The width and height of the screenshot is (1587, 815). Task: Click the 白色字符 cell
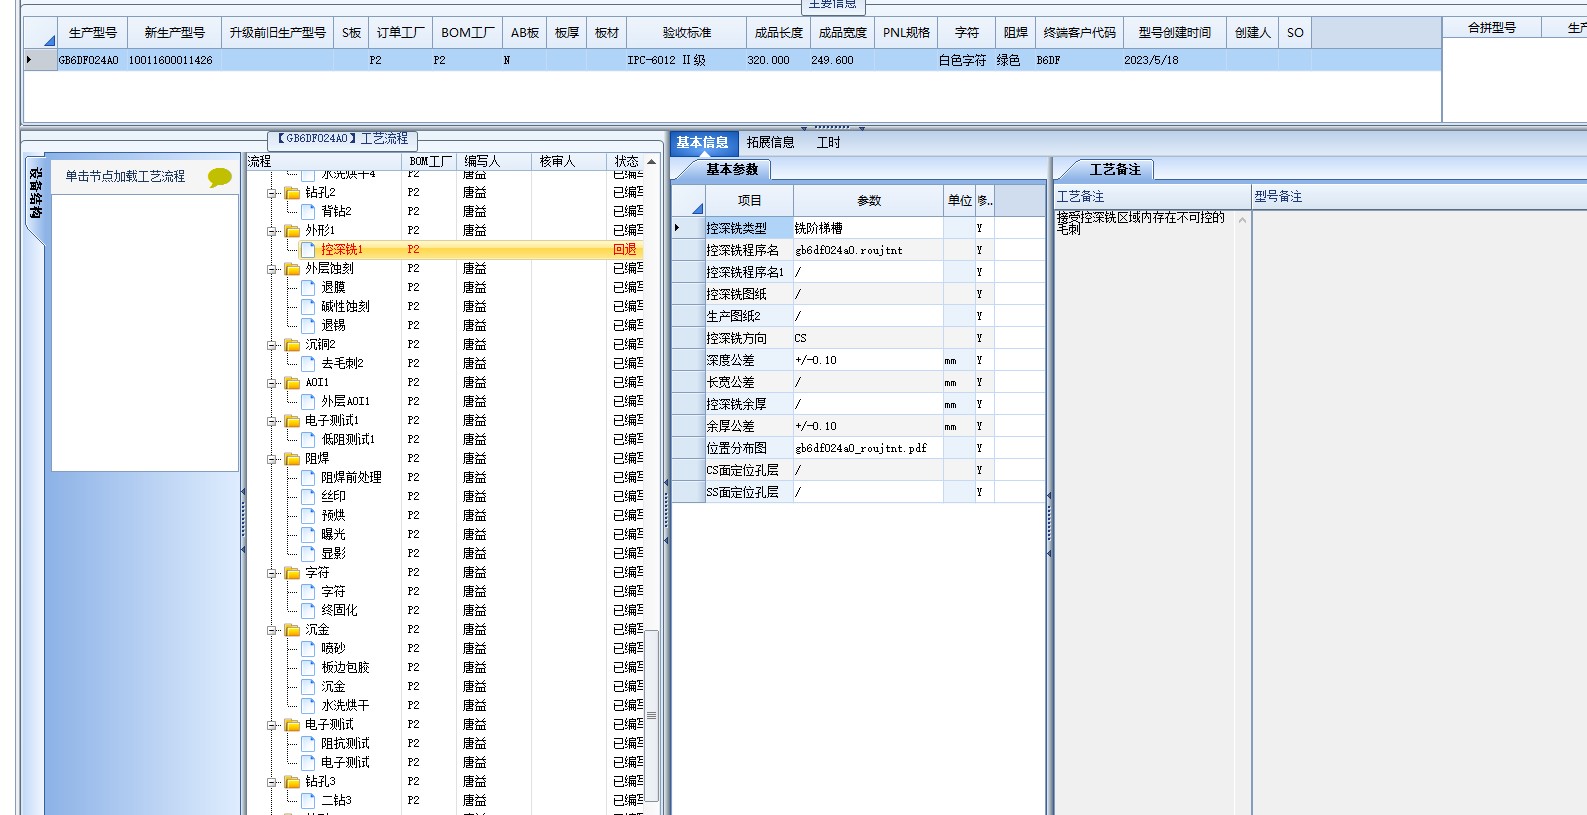click(x=966, y=60)
